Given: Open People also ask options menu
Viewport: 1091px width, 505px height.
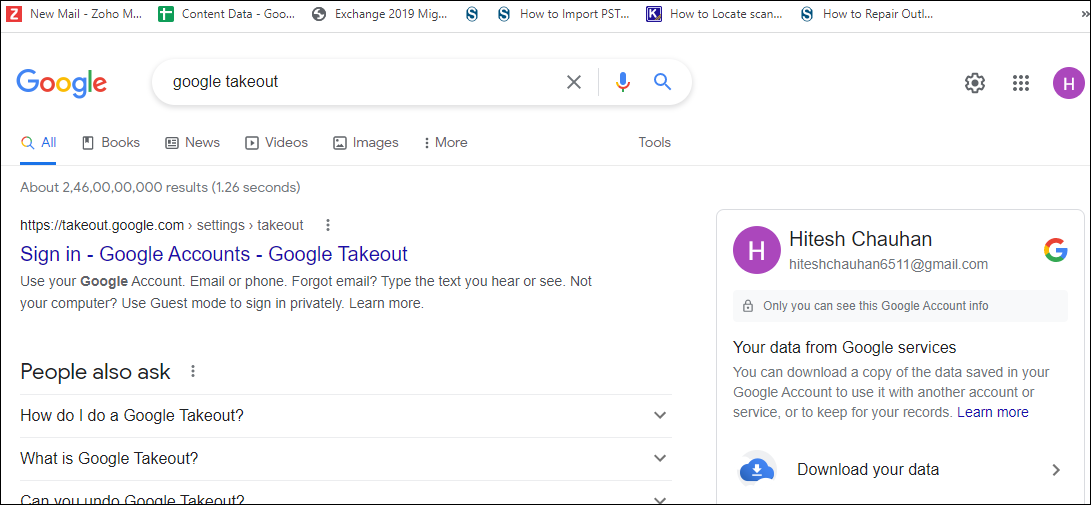Looking at the screenshot, I should (x=193, y=371).
